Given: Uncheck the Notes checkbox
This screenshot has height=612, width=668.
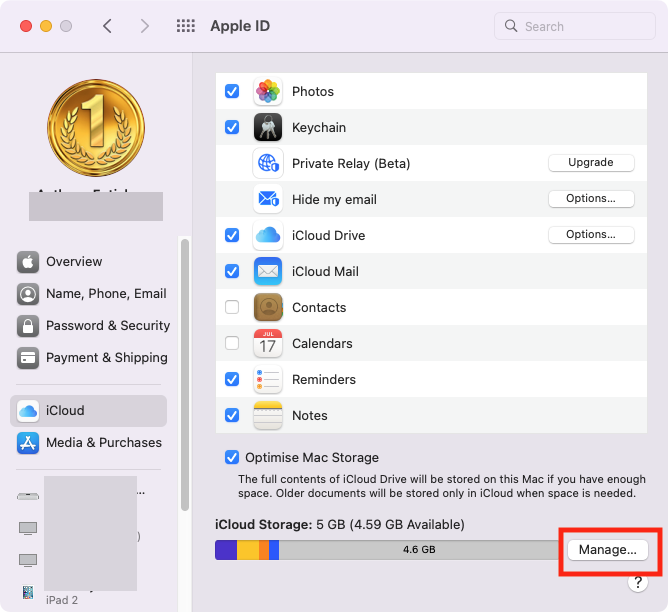Looking at the screenshot, I should point(232,415).
